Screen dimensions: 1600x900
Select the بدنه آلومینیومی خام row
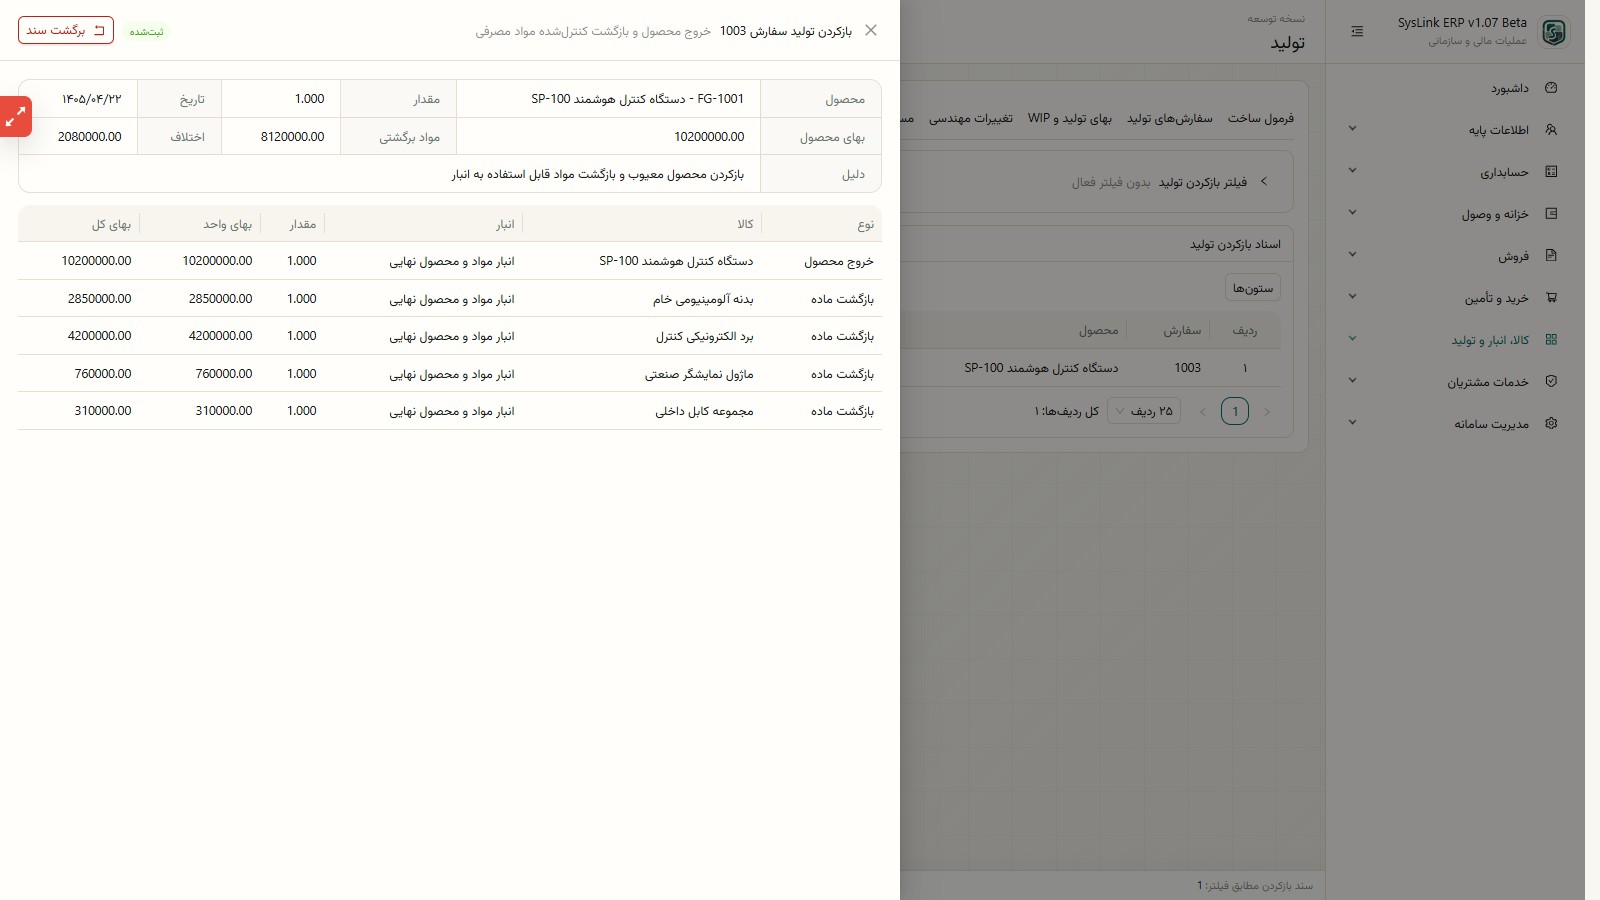pos(450,299)
